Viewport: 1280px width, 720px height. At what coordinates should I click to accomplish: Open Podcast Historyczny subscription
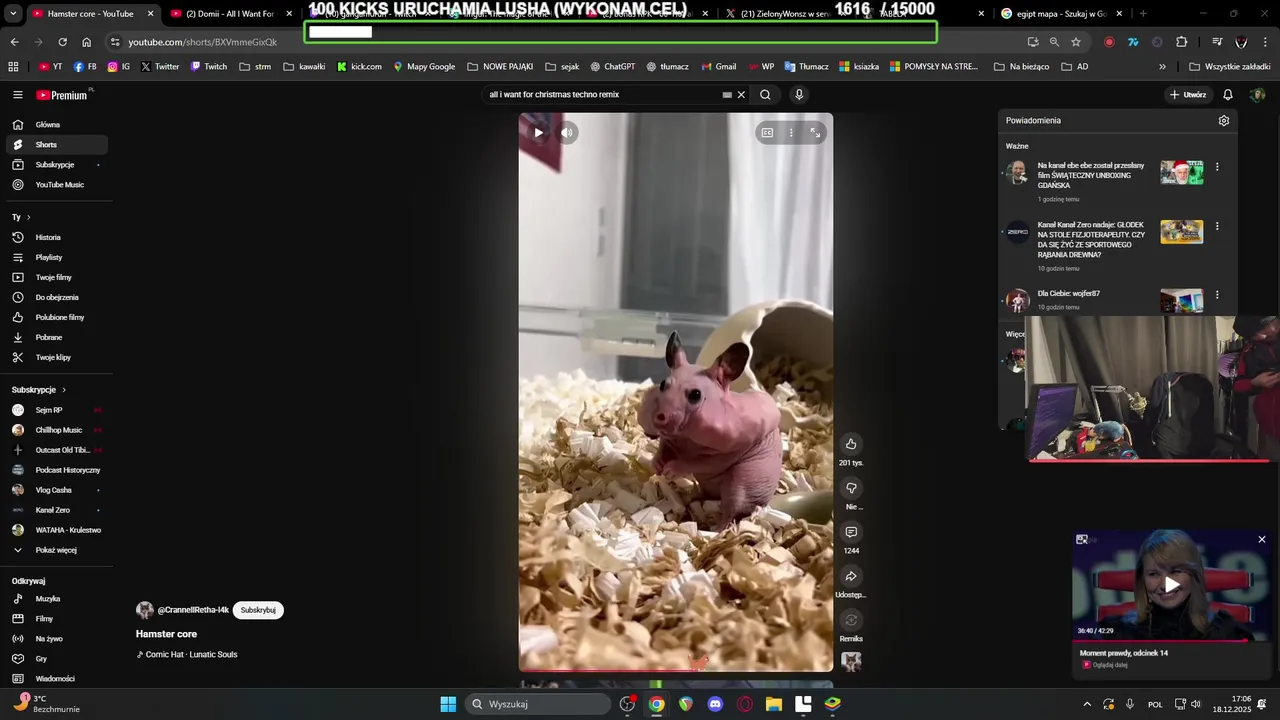click(57, 470)
